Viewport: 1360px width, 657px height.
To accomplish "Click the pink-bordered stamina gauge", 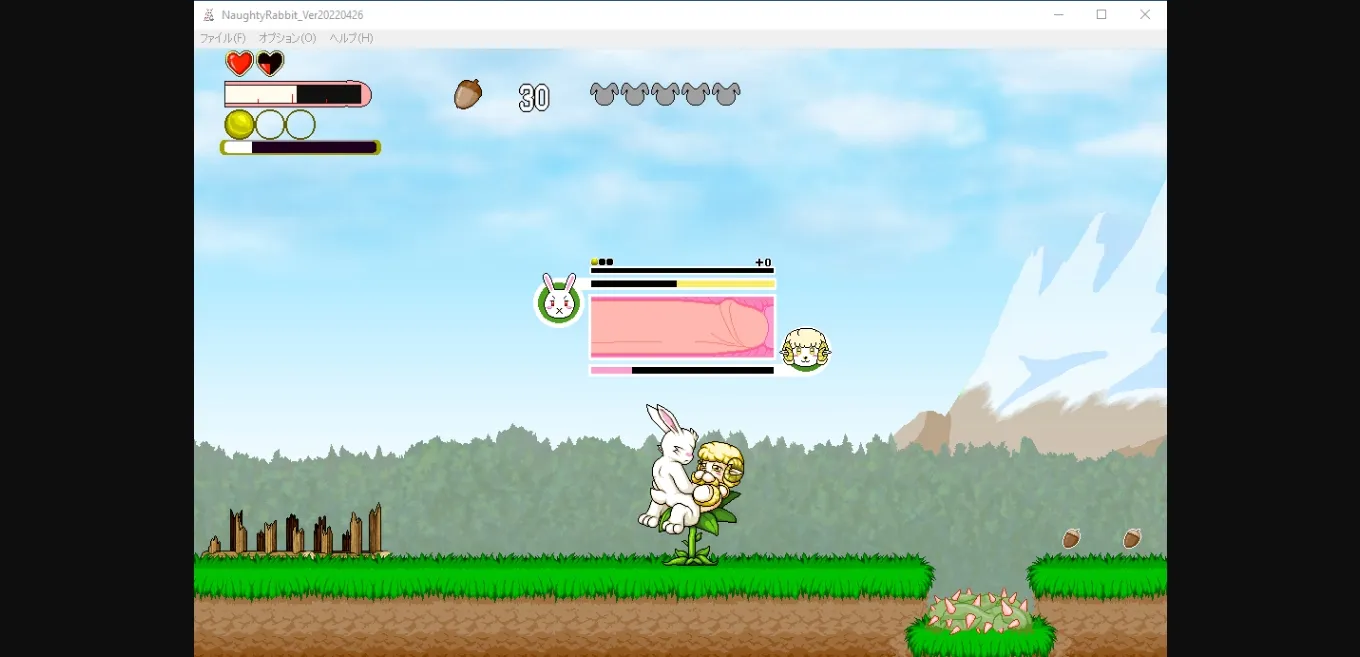I will click(x=297, y=94).
